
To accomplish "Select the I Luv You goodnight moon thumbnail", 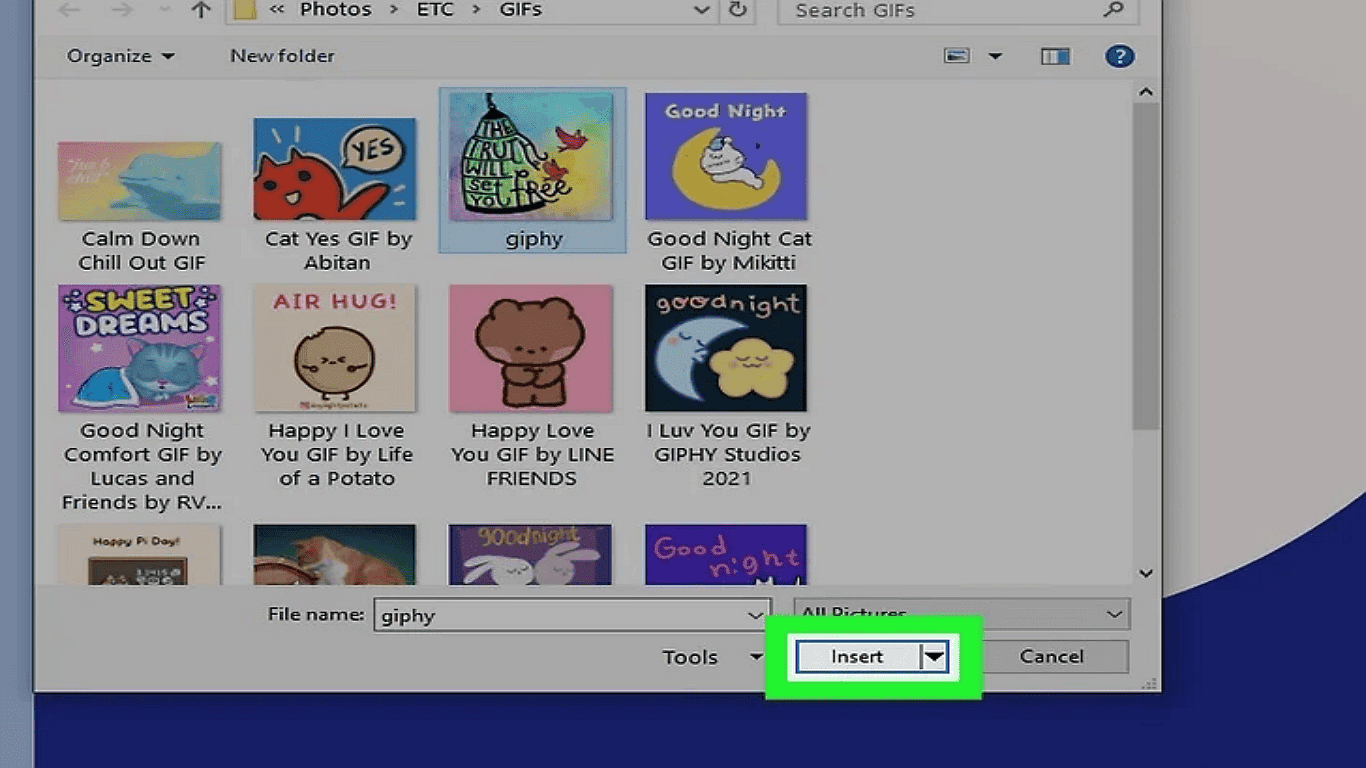I will pyautogui.click(x=726, y=348).
